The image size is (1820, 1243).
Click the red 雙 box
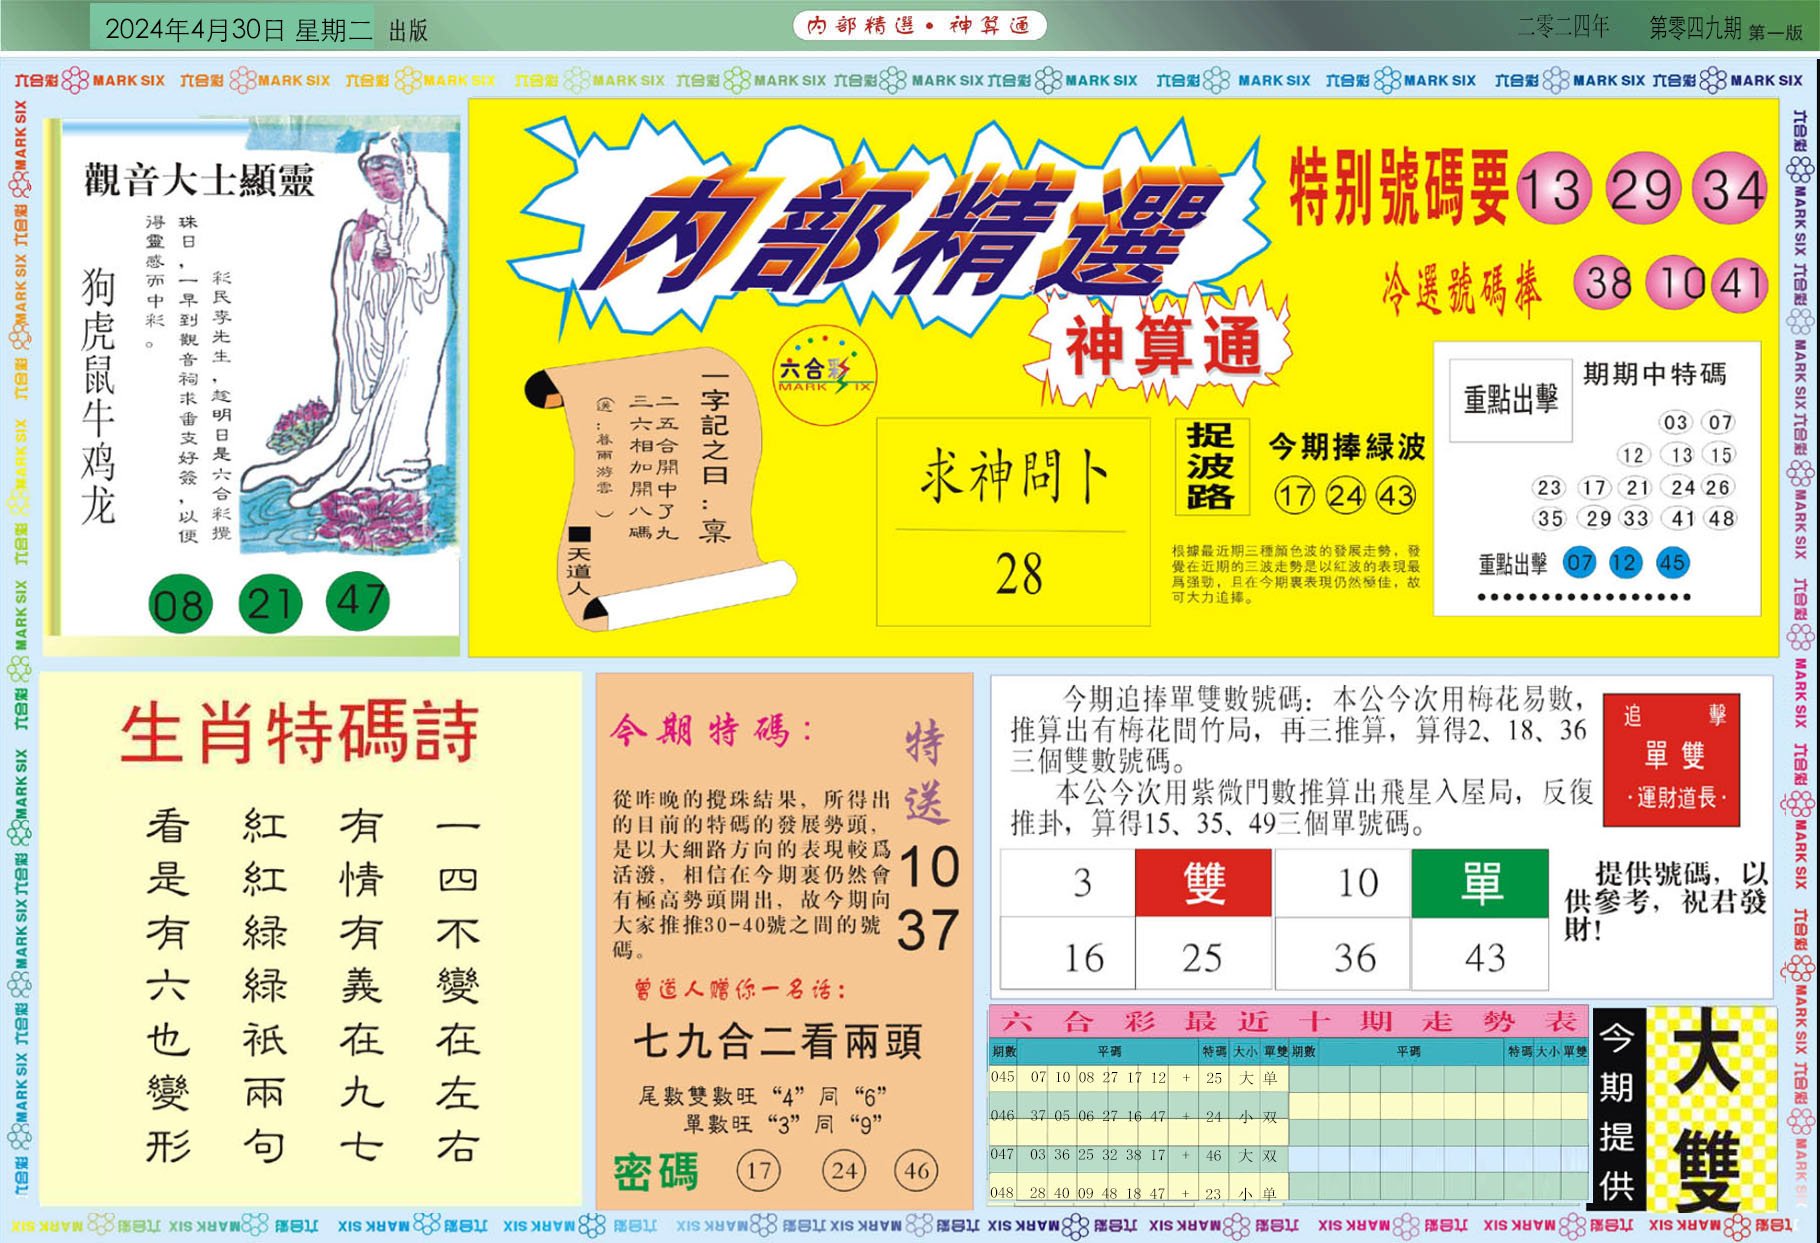pyautogui.click(x=1203, y=883)
